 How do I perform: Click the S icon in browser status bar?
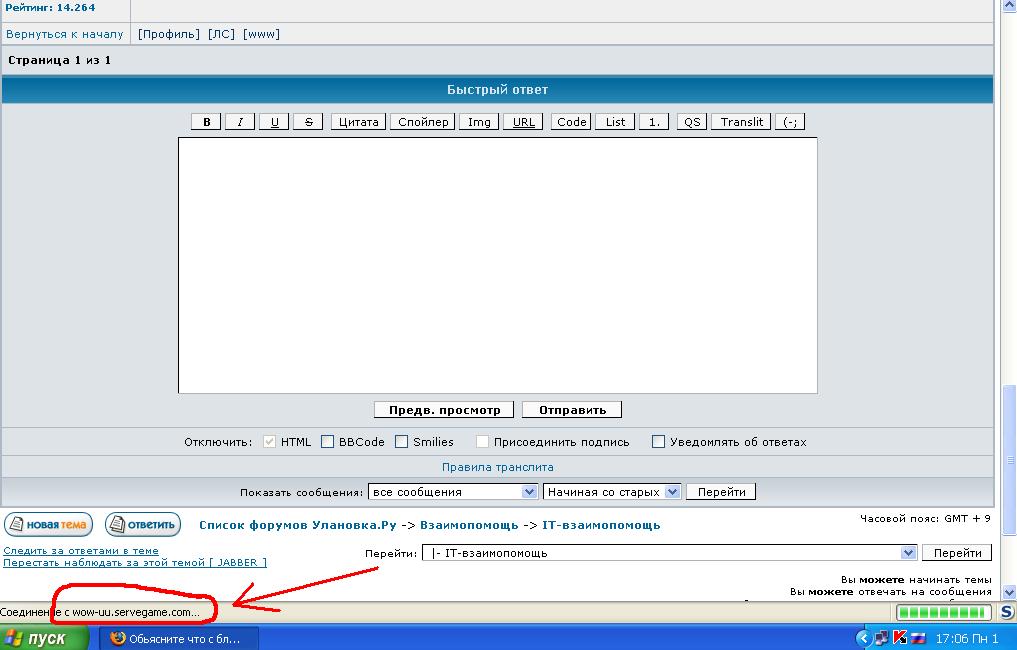1007,612
